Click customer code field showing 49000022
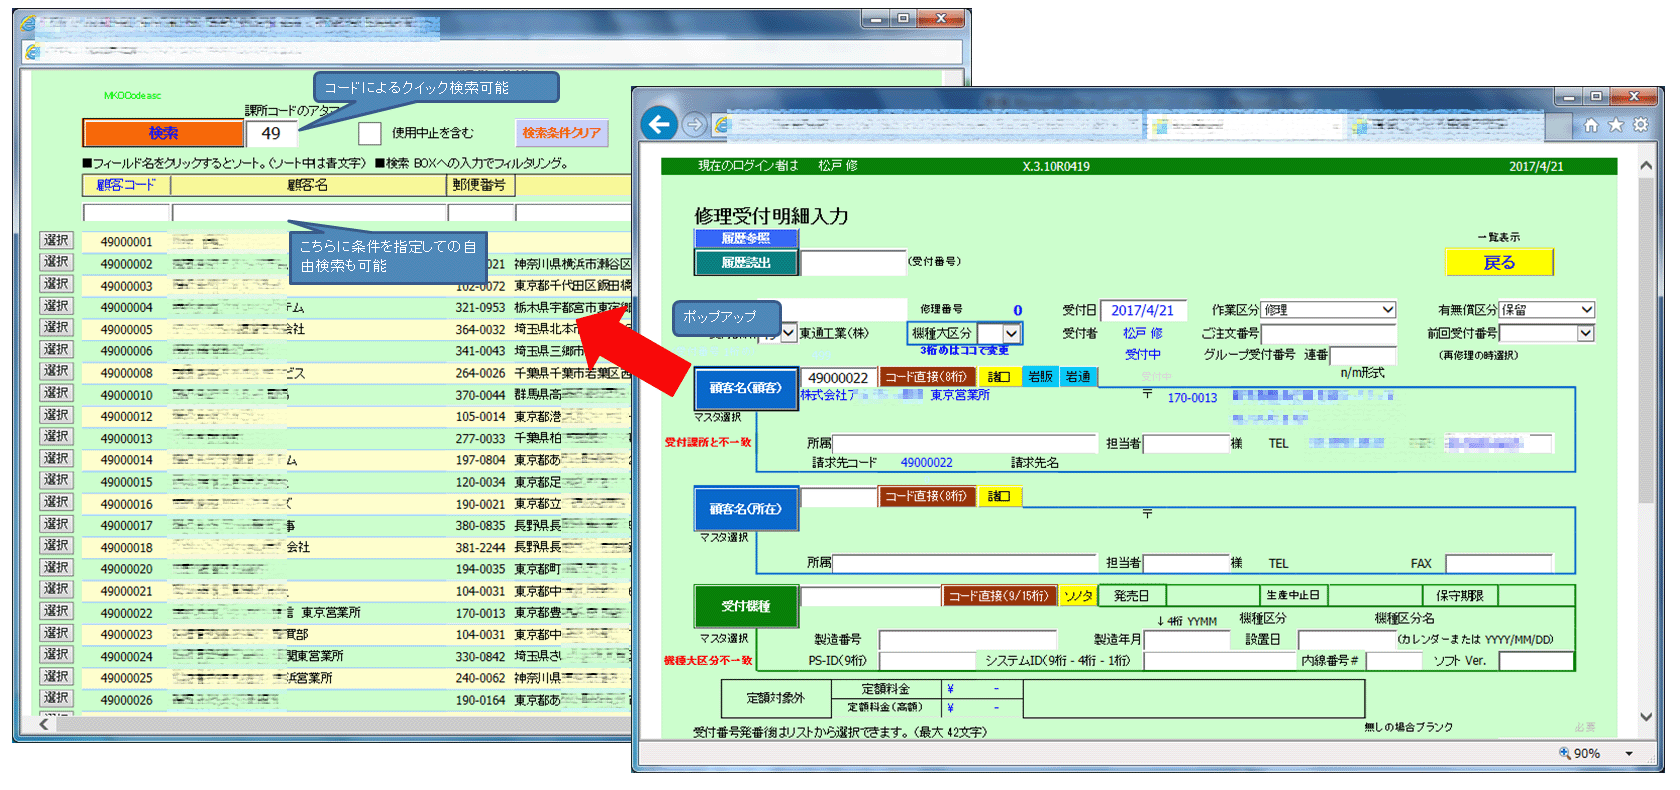Screen dimensions: 1680x790 (839, 377)
